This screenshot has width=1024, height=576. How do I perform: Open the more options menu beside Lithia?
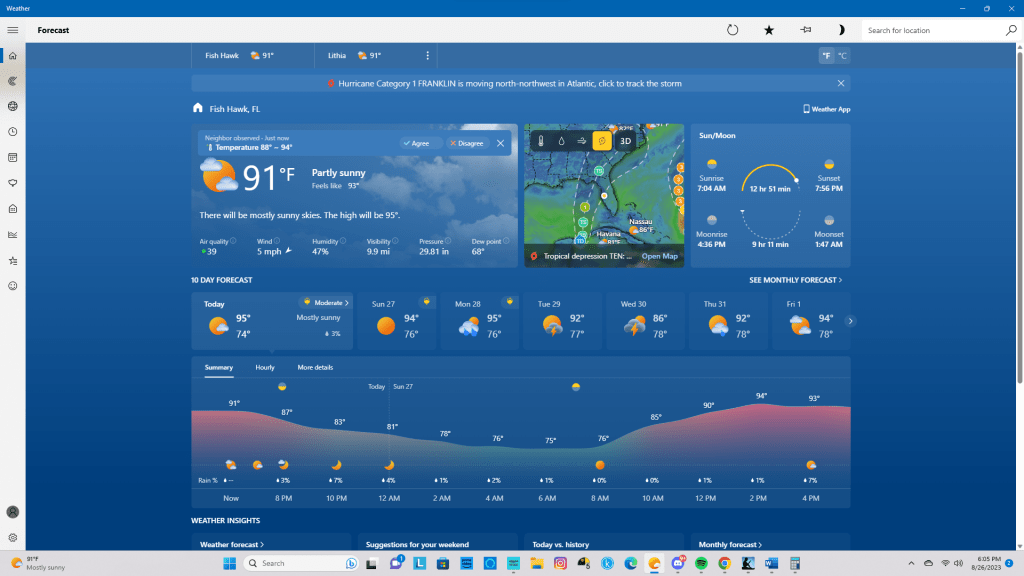[x=428, y=56]
